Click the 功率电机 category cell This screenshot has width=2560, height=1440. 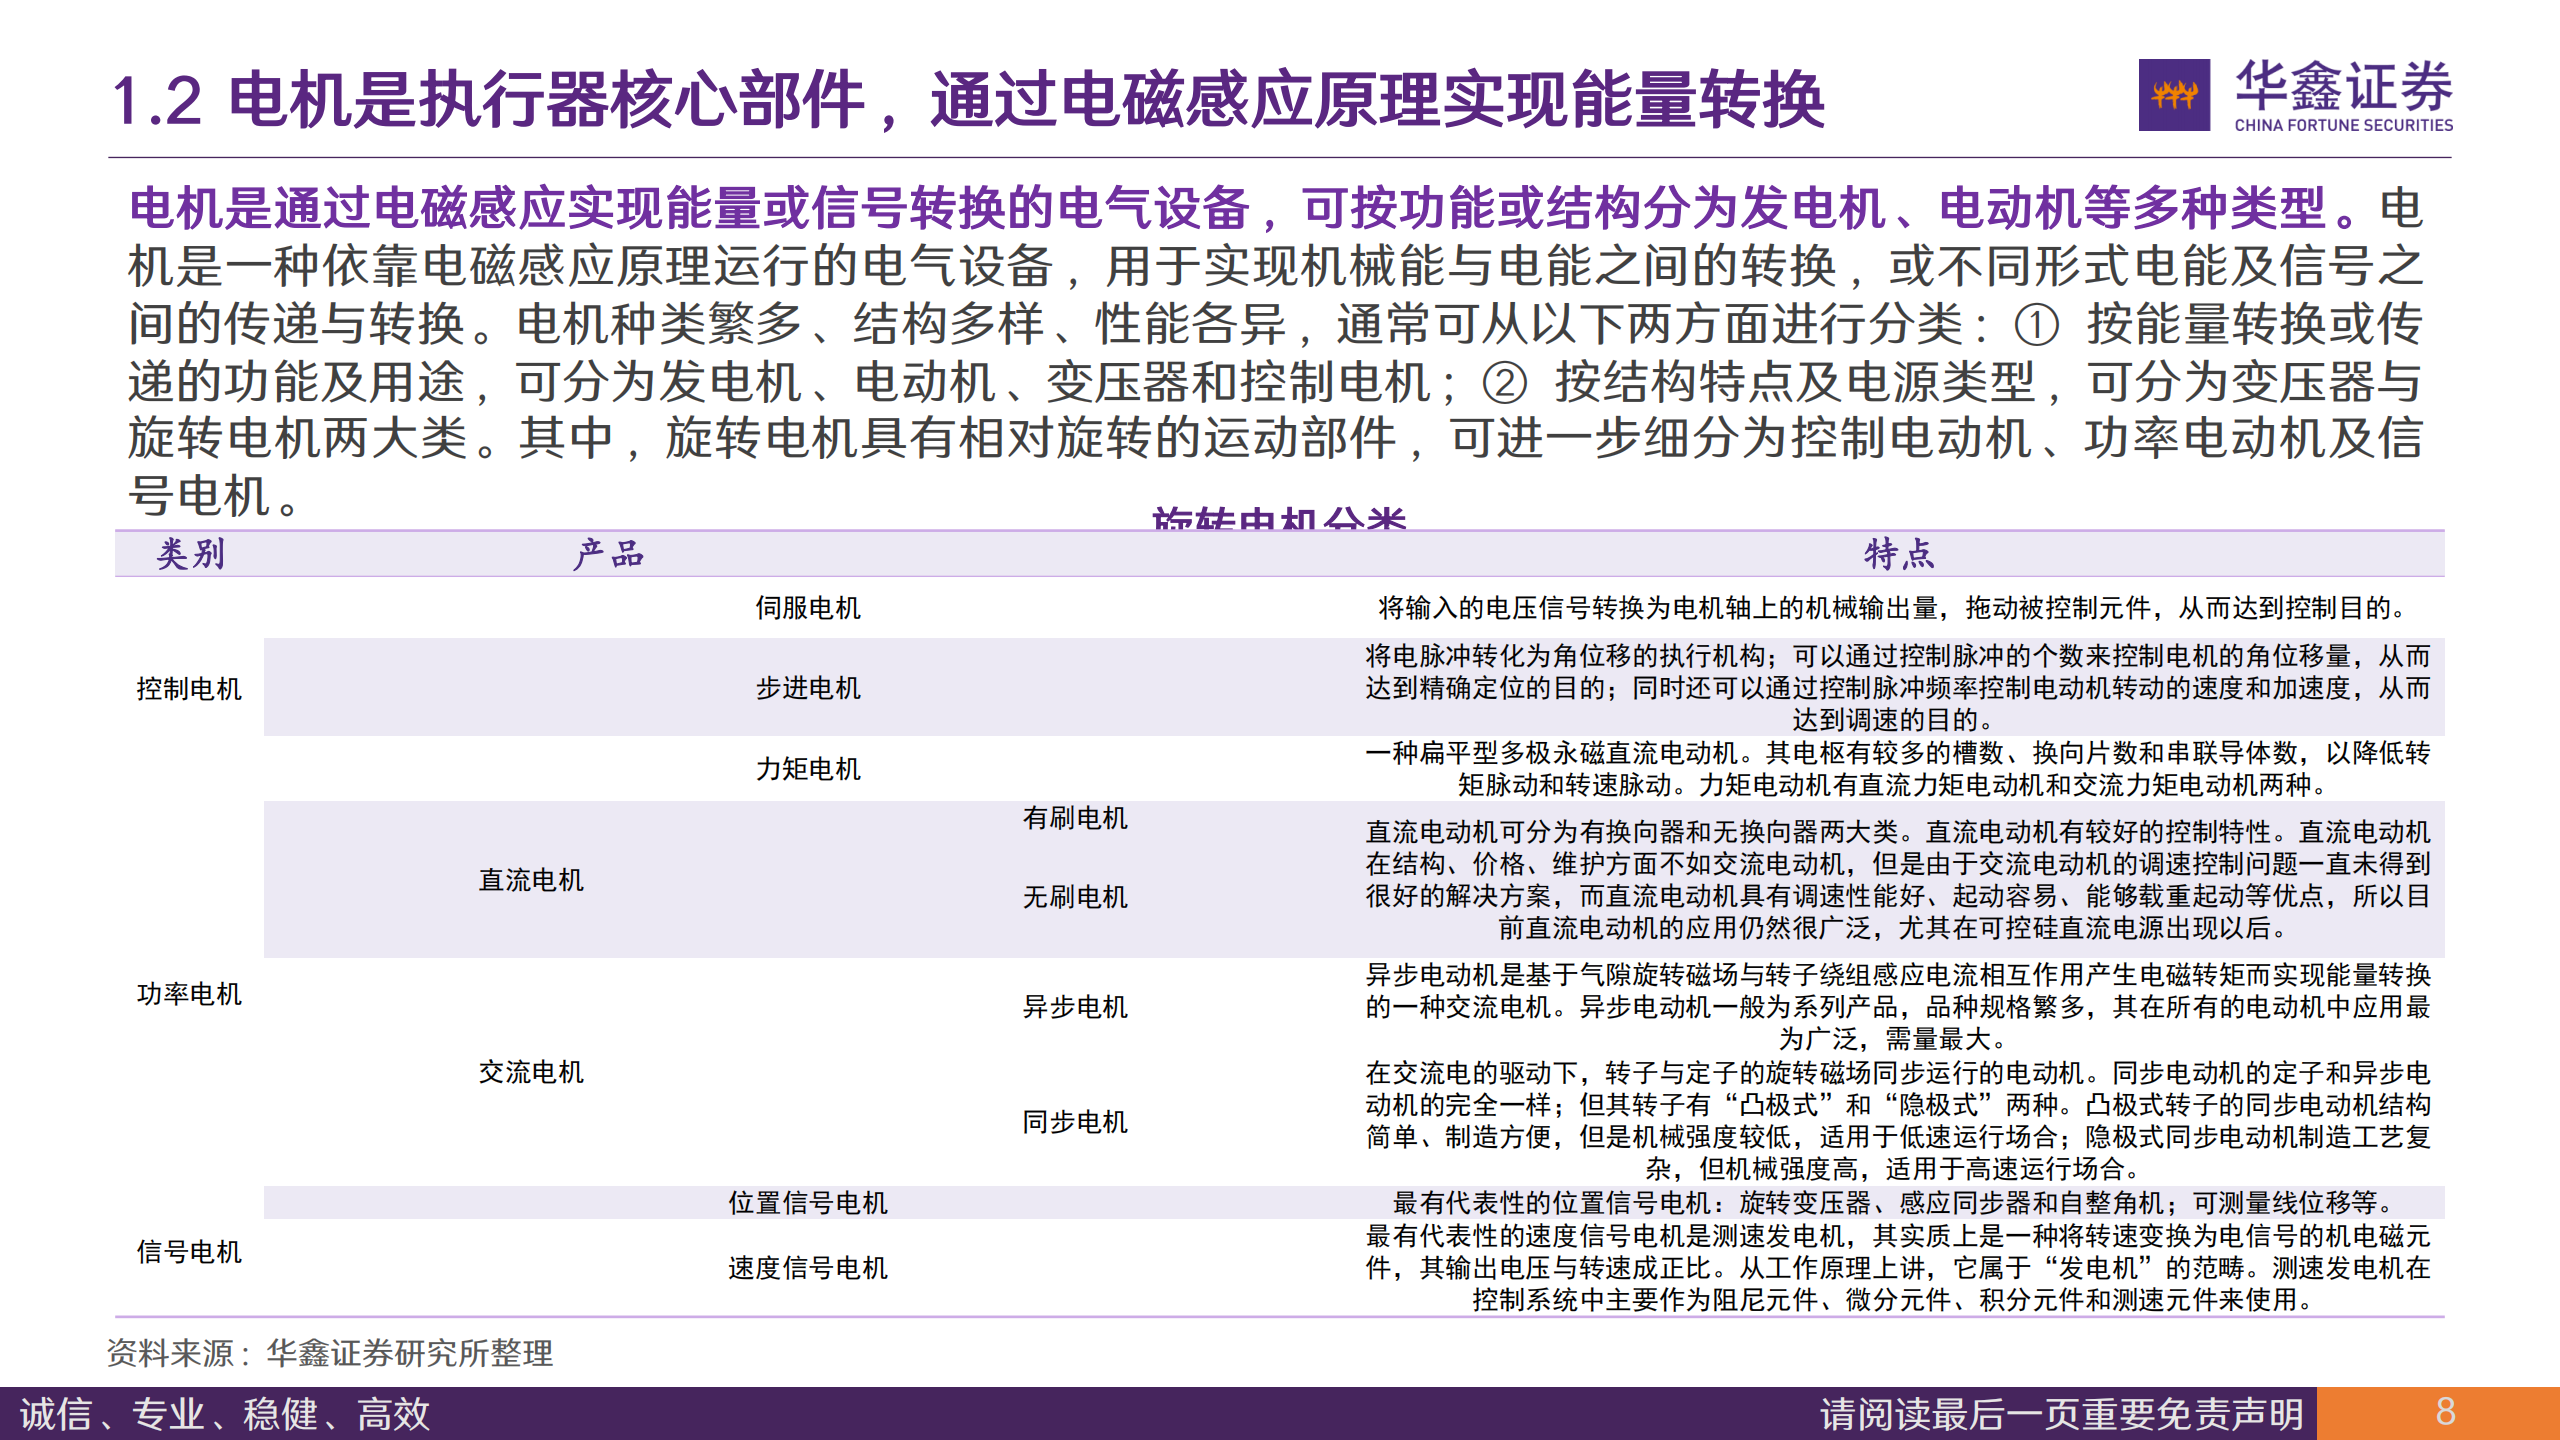coord(189,994)
